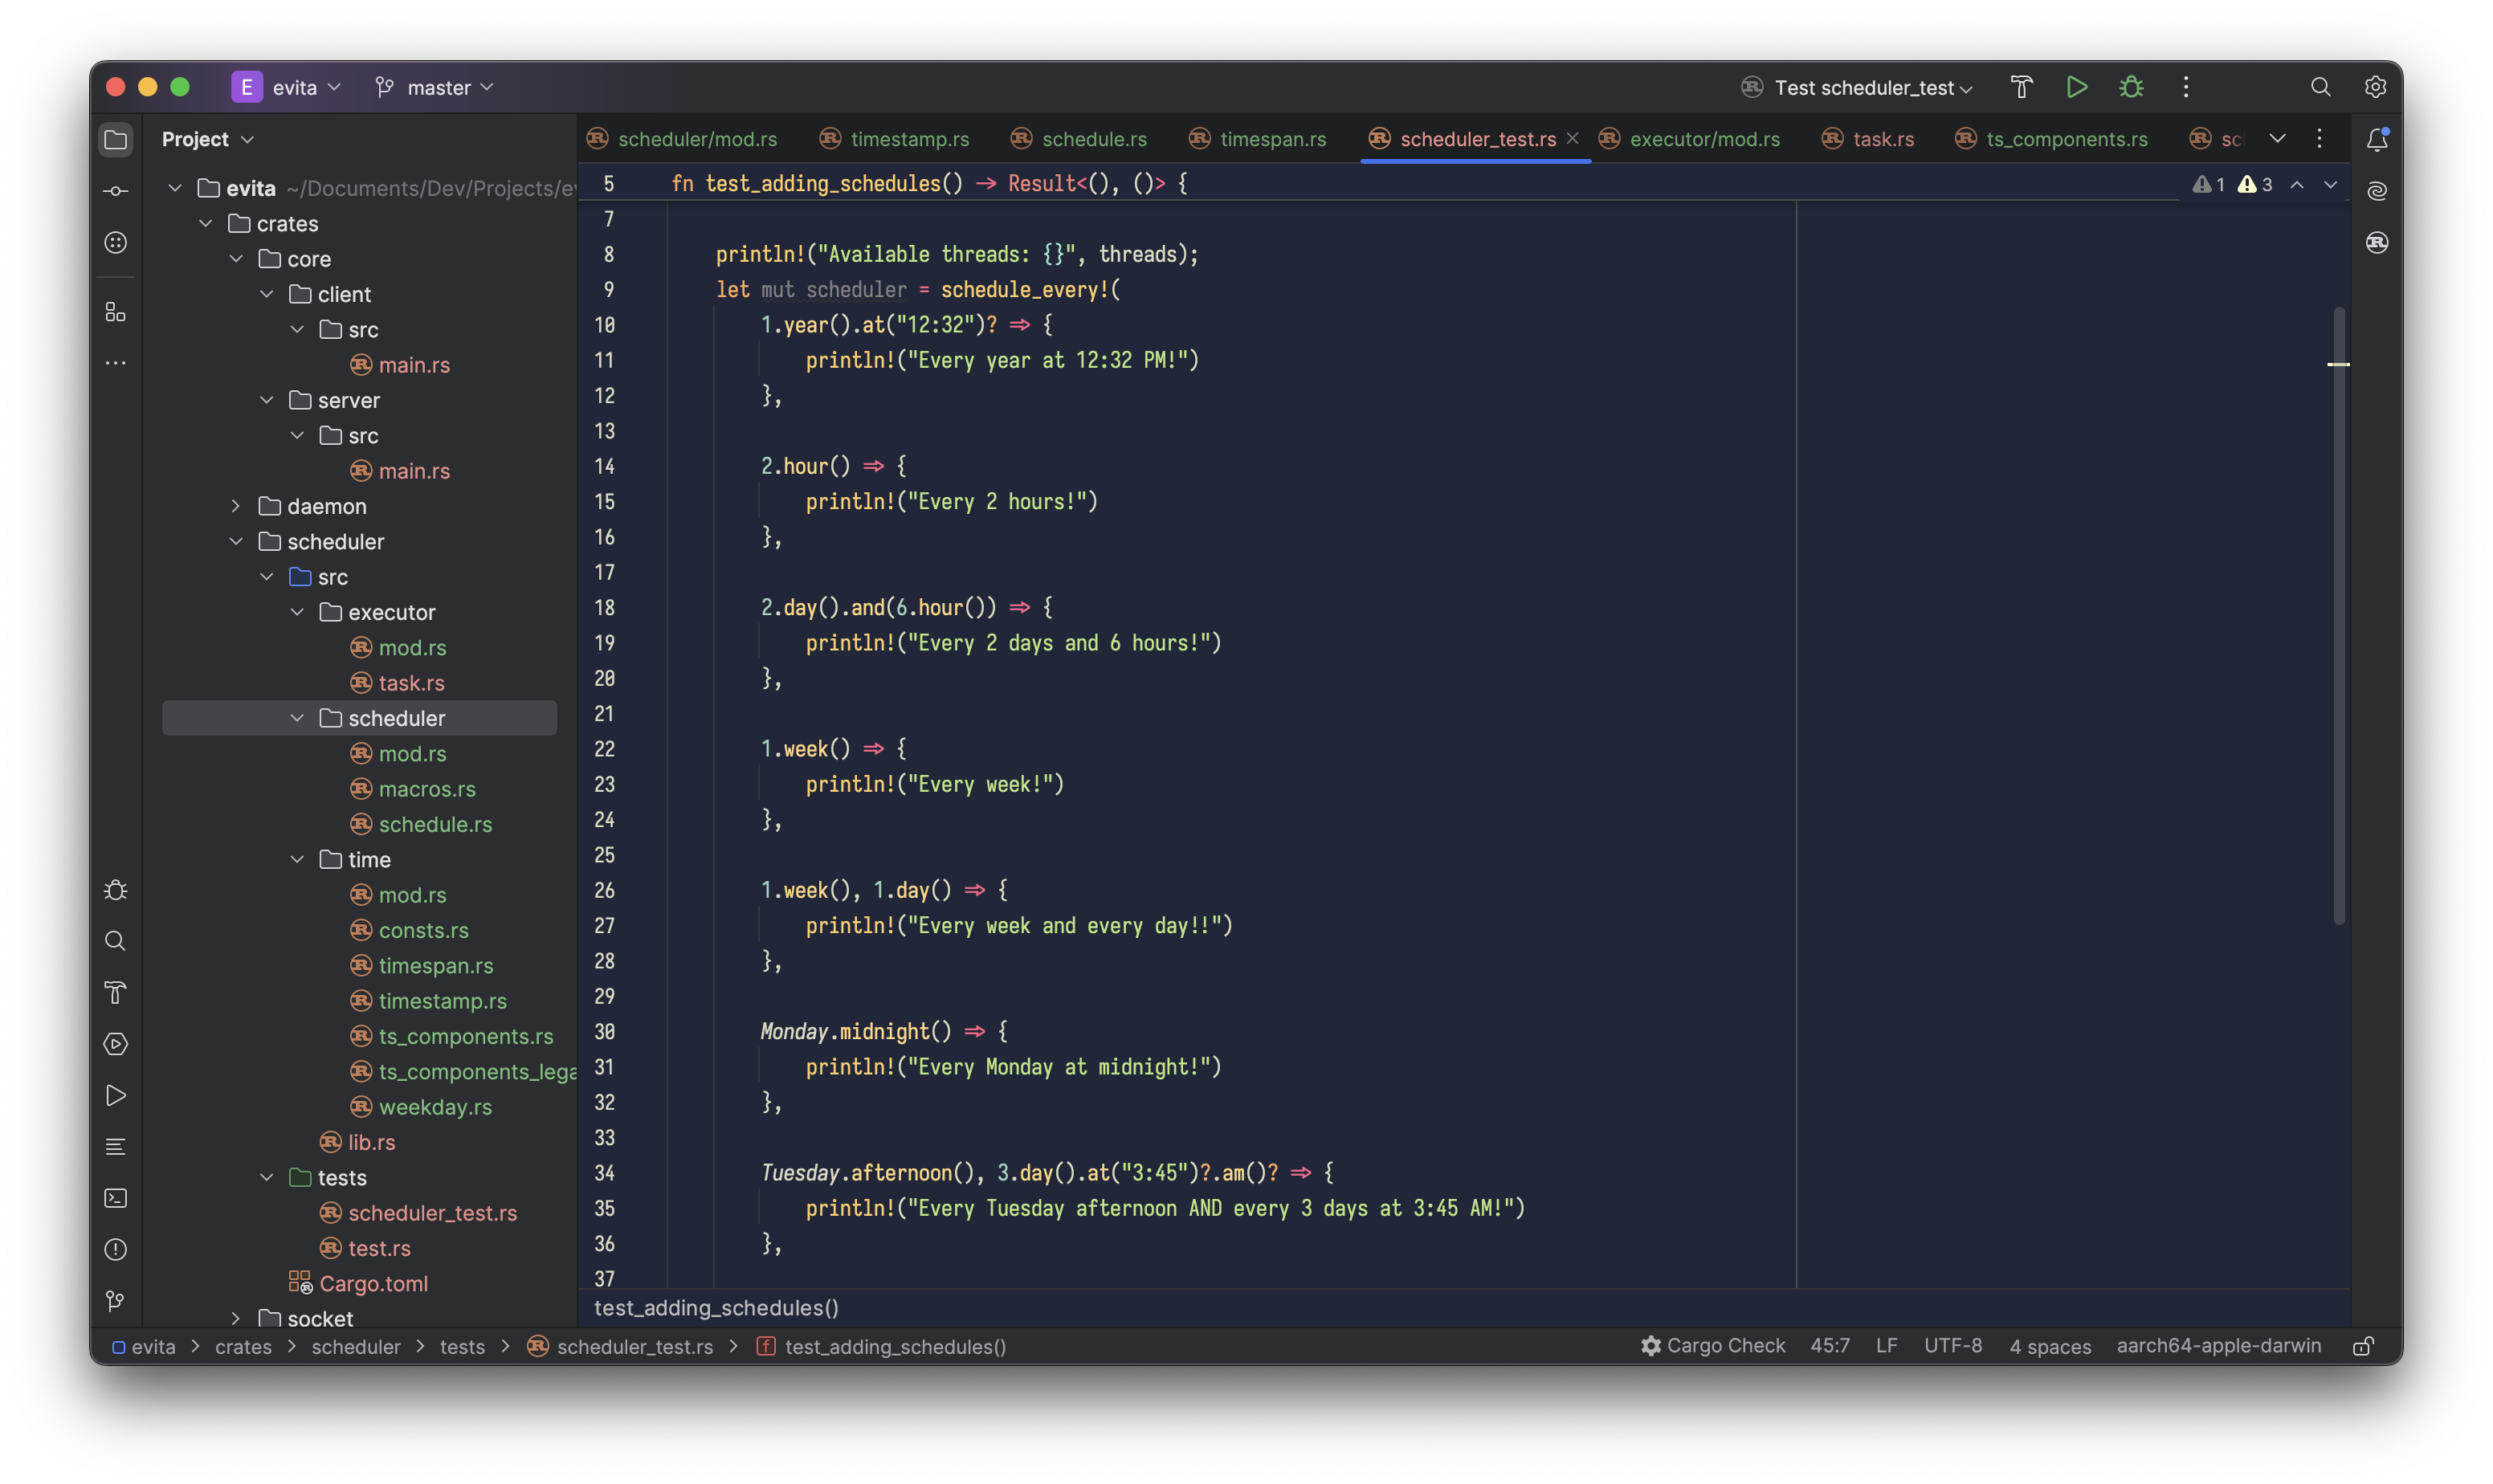This screenshot has width=2493, height=1484.
Task: Jump to next highlighted error arrow
Action: pos(2330,184)
